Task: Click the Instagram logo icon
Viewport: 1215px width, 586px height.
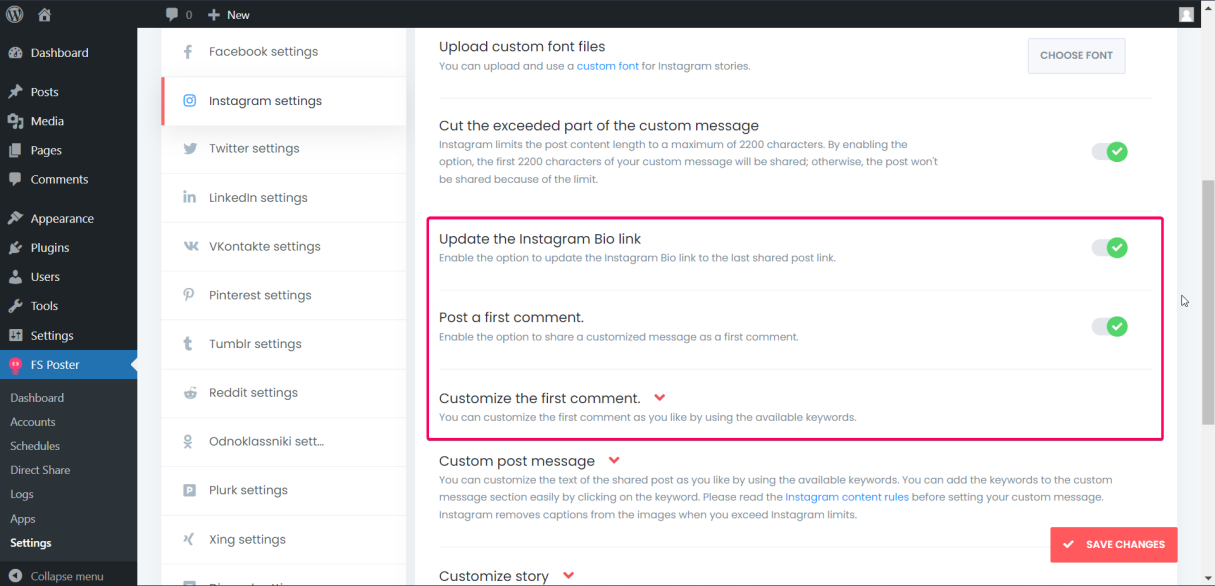Action: tap(189, 101)
